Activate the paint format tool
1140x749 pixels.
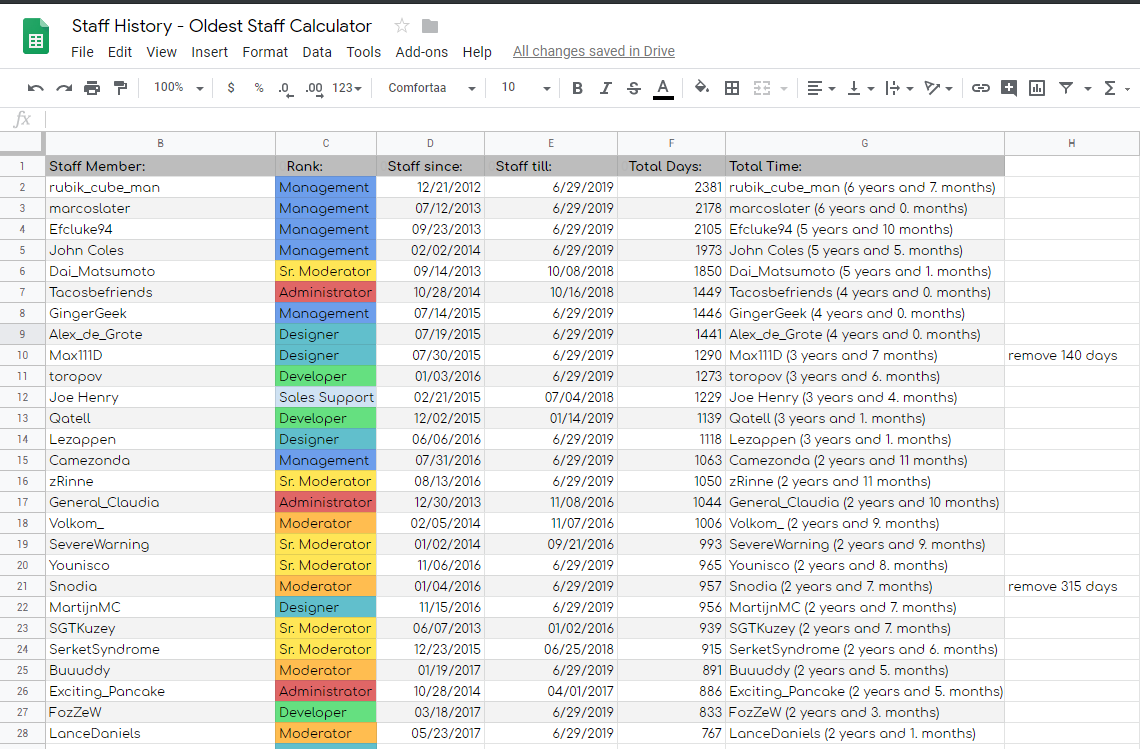pos(120,88)
